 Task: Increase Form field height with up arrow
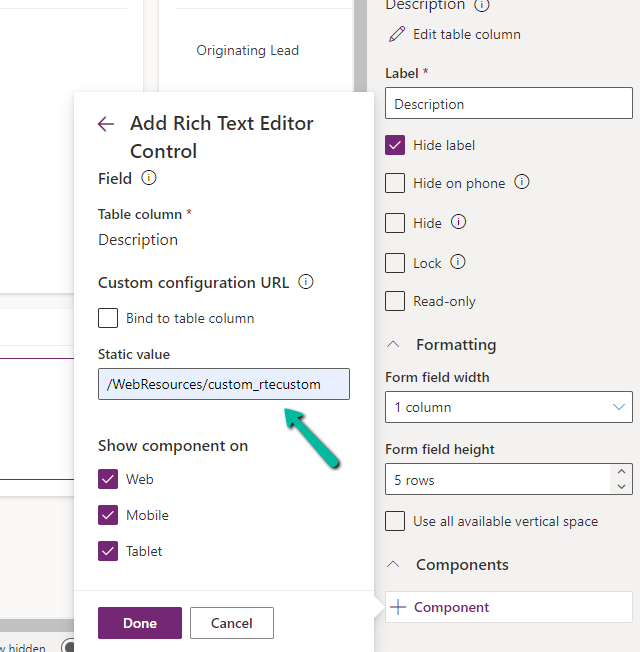(x=622, y=472)
